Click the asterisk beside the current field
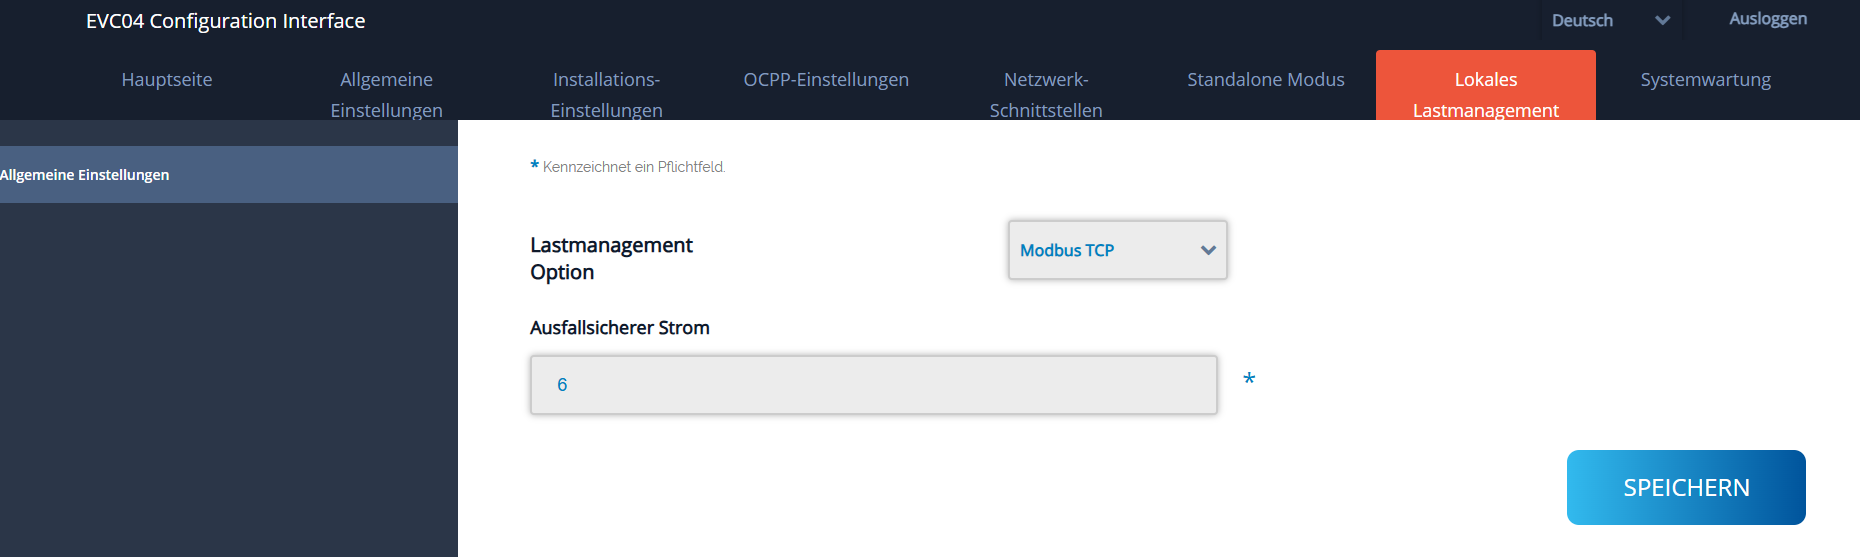 tap(1249, 380)
